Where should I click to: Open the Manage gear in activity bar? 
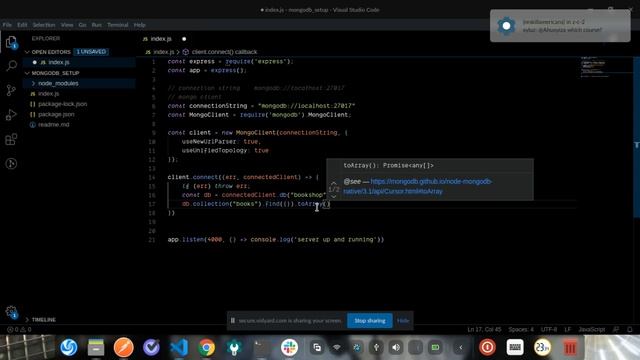tap(11, 312)
